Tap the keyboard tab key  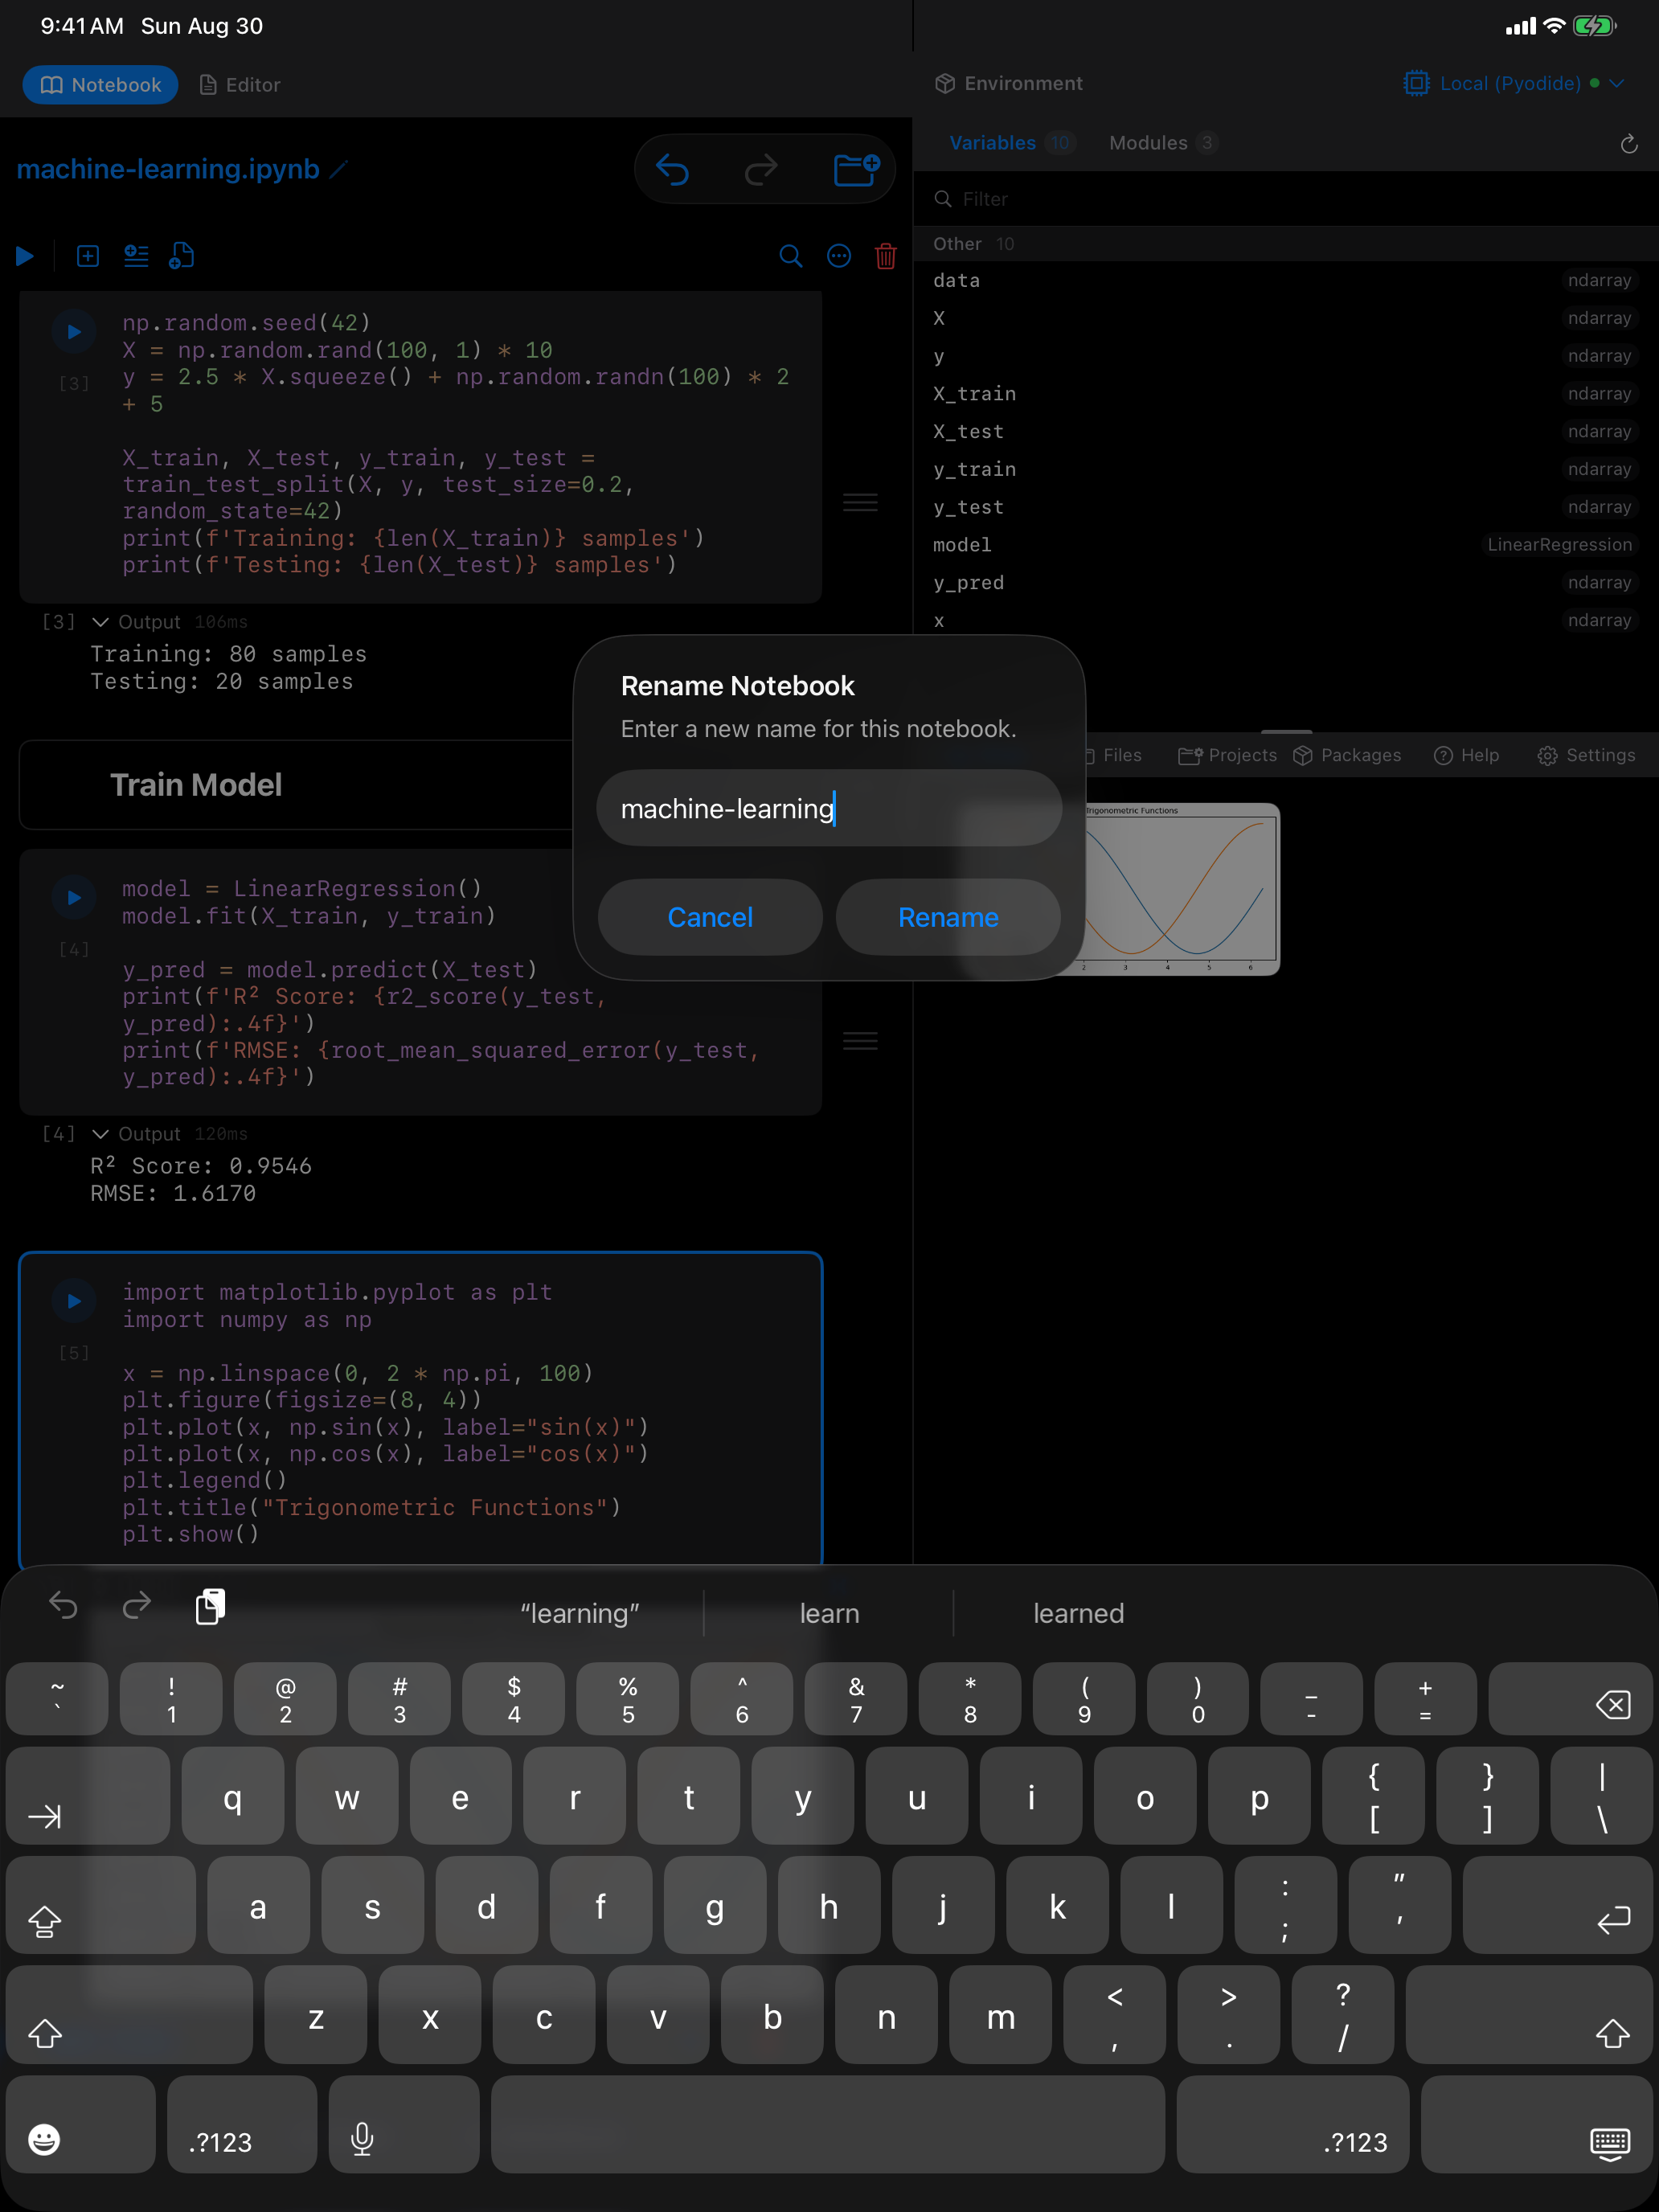coord(88,1795)
